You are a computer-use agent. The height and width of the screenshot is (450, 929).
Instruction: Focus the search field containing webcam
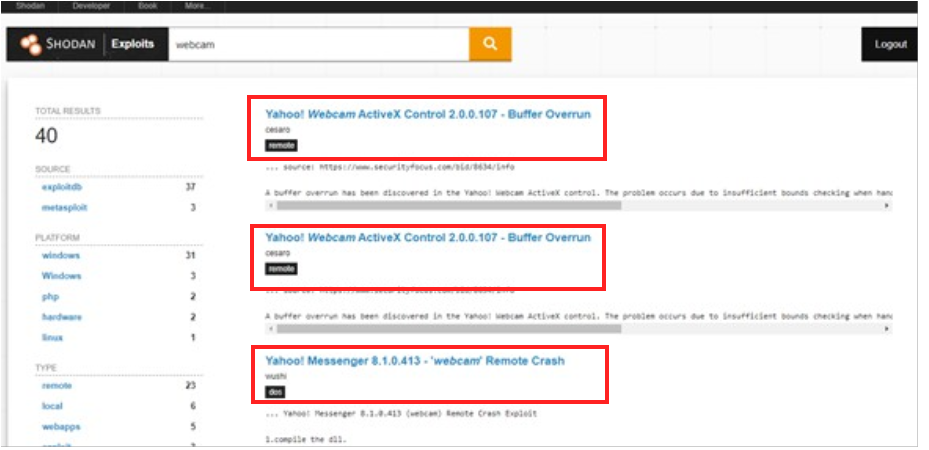(319, 44)
